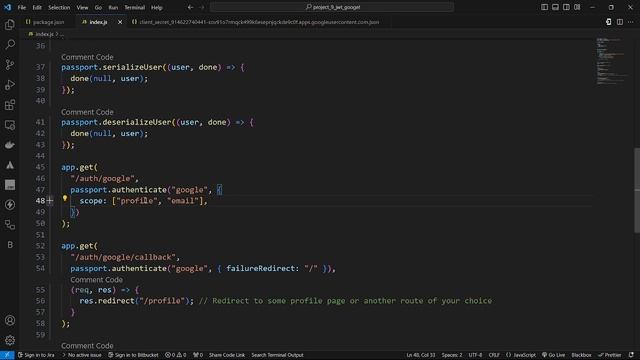Open the Source Control view
The image size is (640, 360).
point(10,64)
